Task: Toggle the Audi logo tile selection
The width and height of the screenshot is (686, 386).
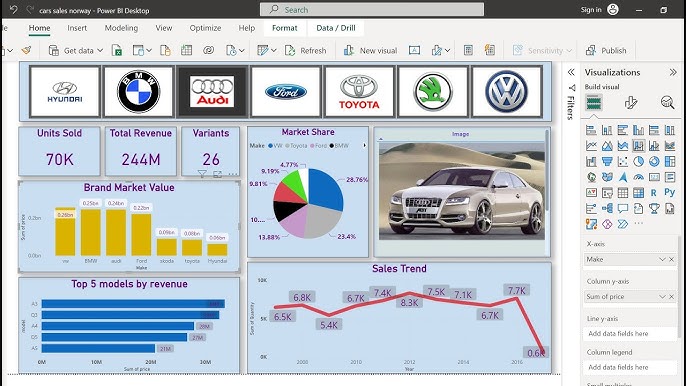Action: (x=212, y=91)
